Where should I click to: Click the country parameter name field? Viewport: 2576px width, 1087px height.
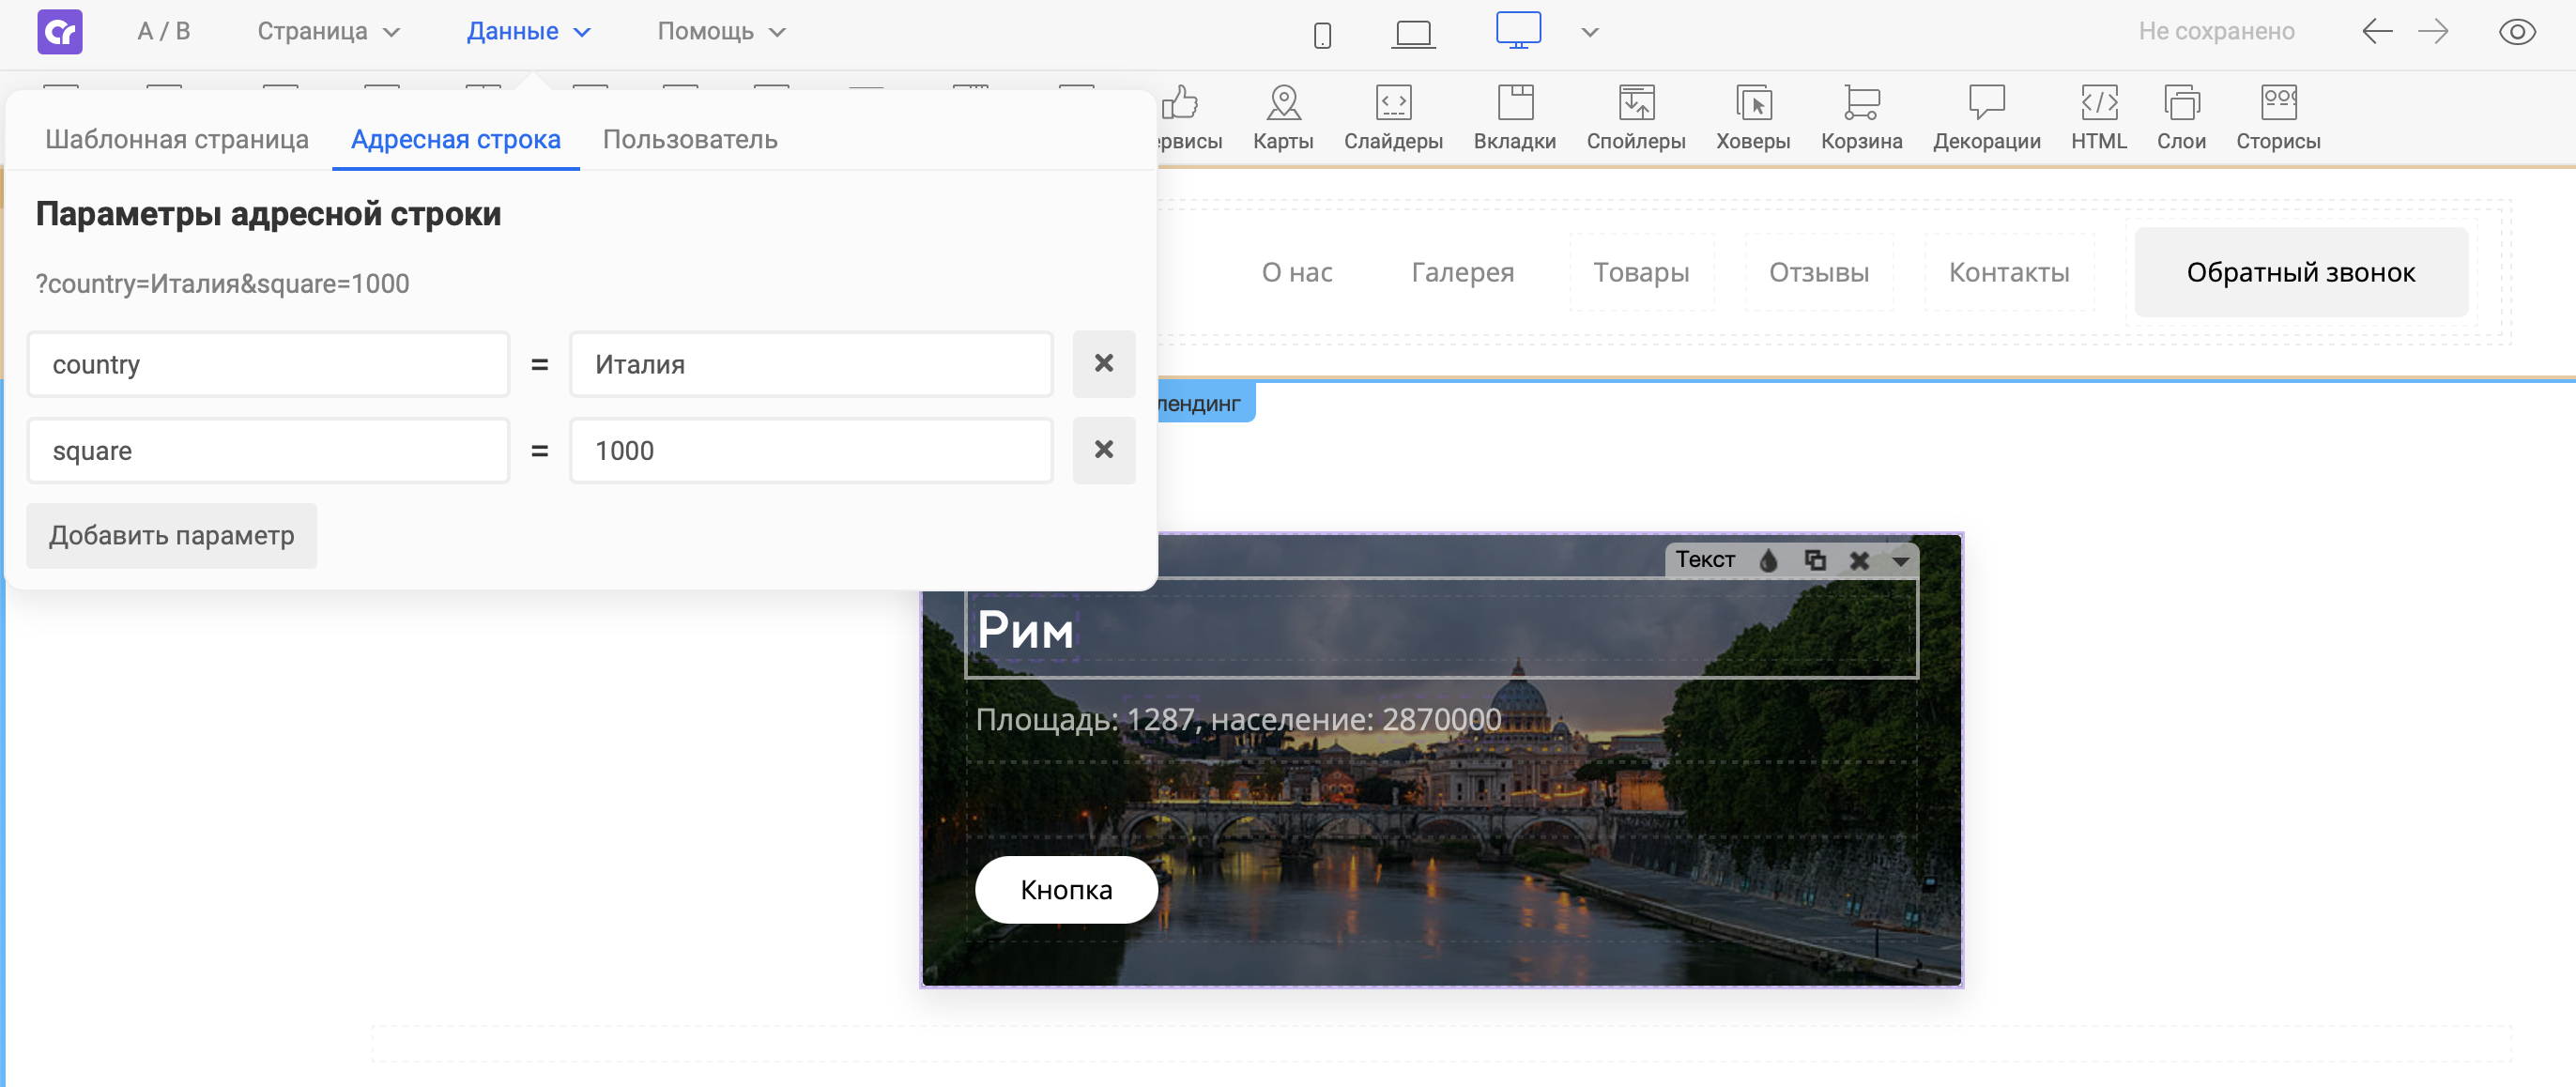268,364
